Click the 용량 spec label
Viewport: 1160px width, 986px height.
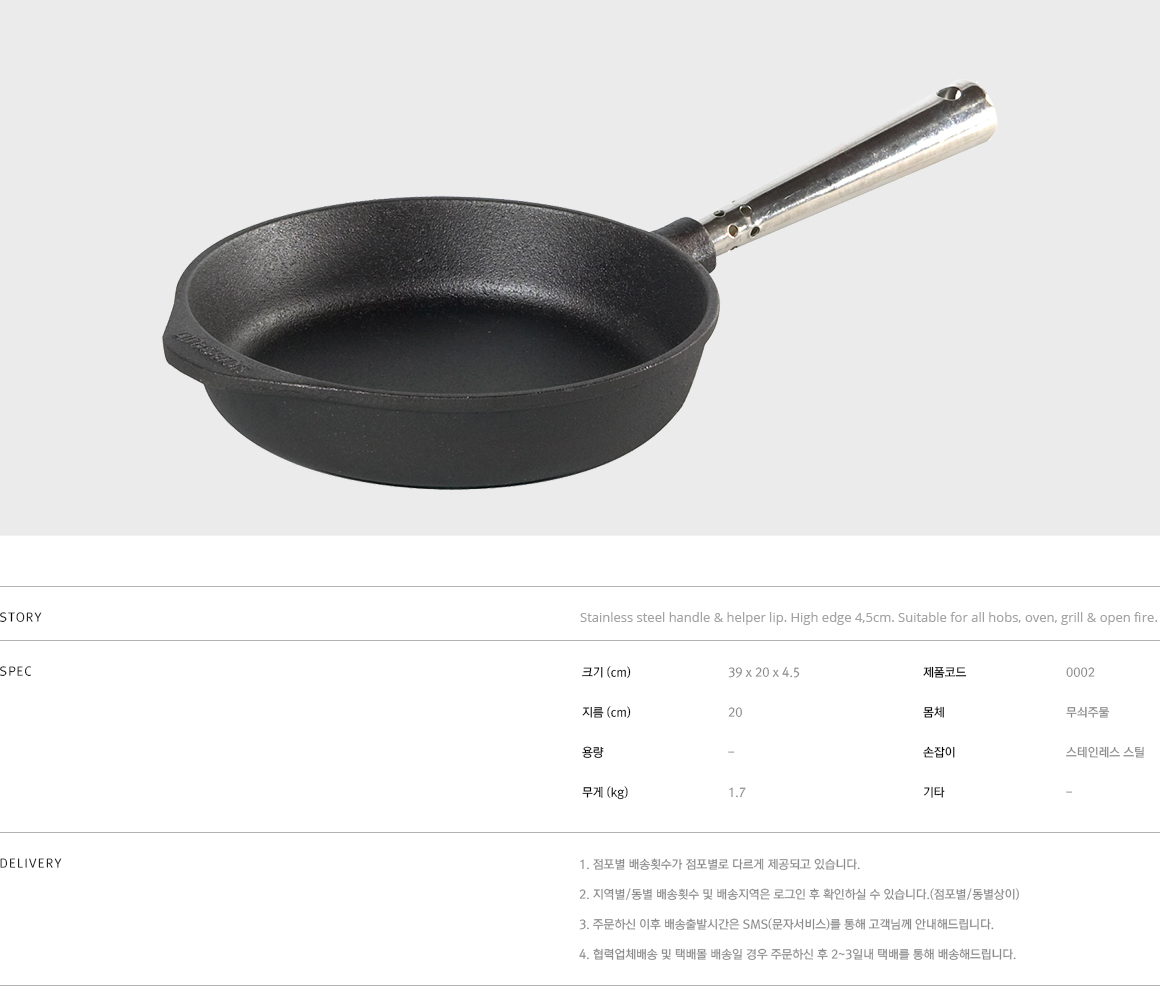click(x=592, y=752)
